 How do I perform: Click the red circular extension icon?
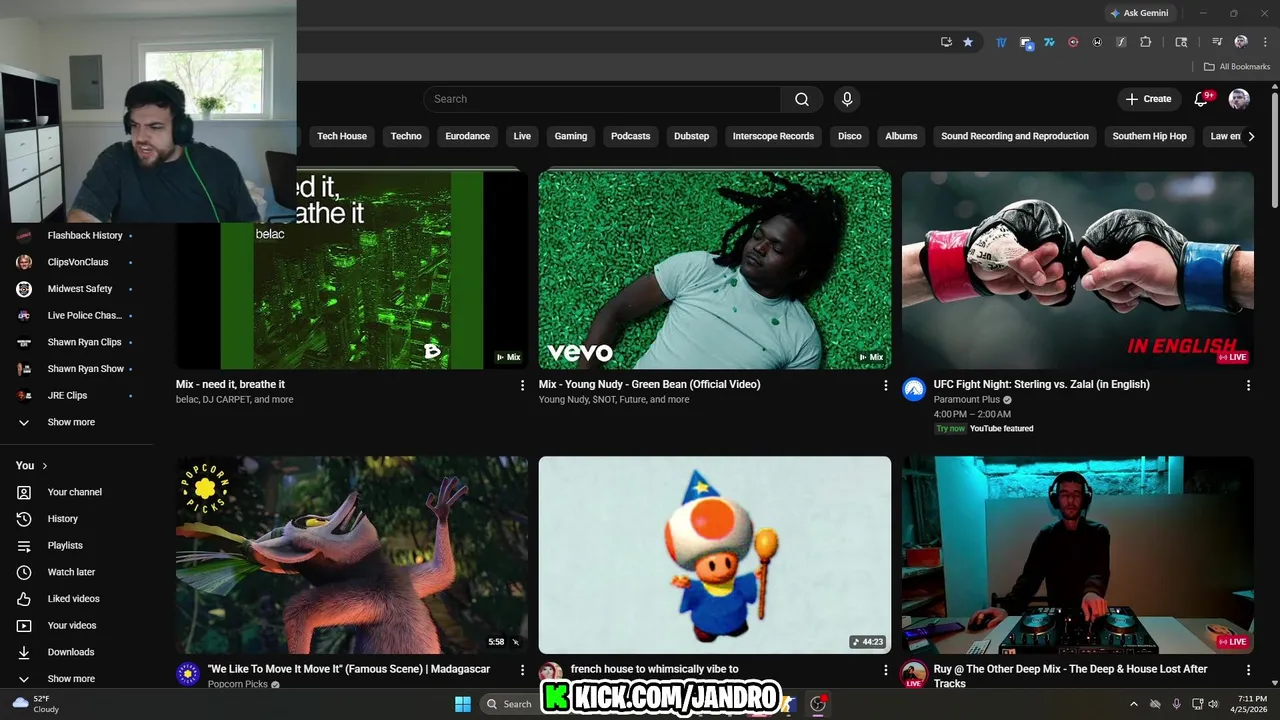[x=1073, y=42]
